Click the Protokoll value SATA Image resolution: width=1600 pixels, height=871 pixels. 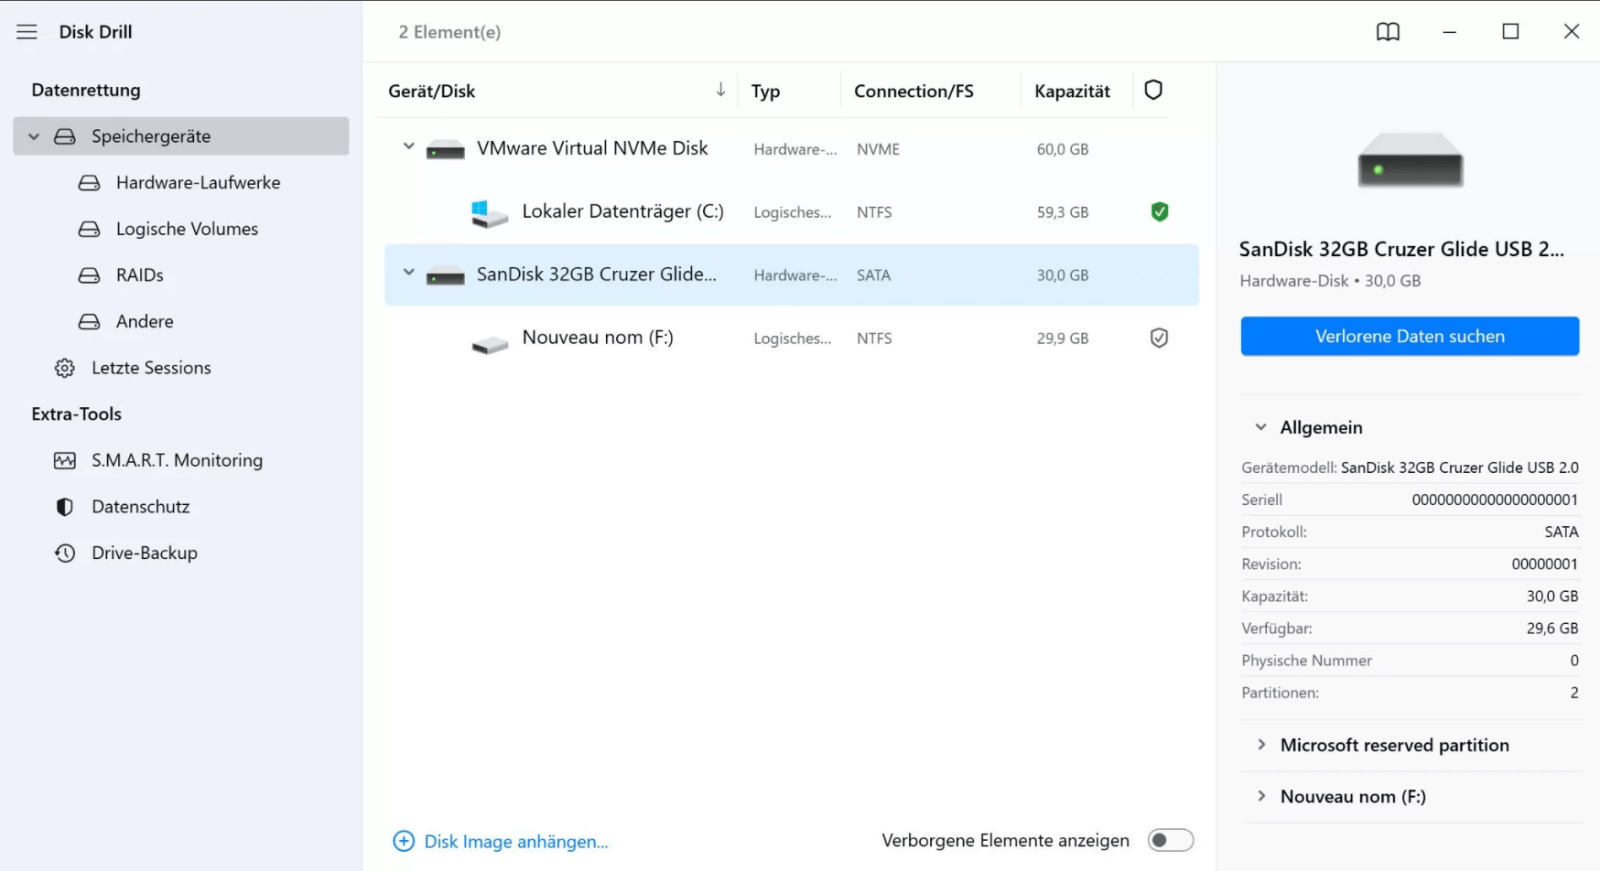pyautogui.click(x=1561, y=532)
